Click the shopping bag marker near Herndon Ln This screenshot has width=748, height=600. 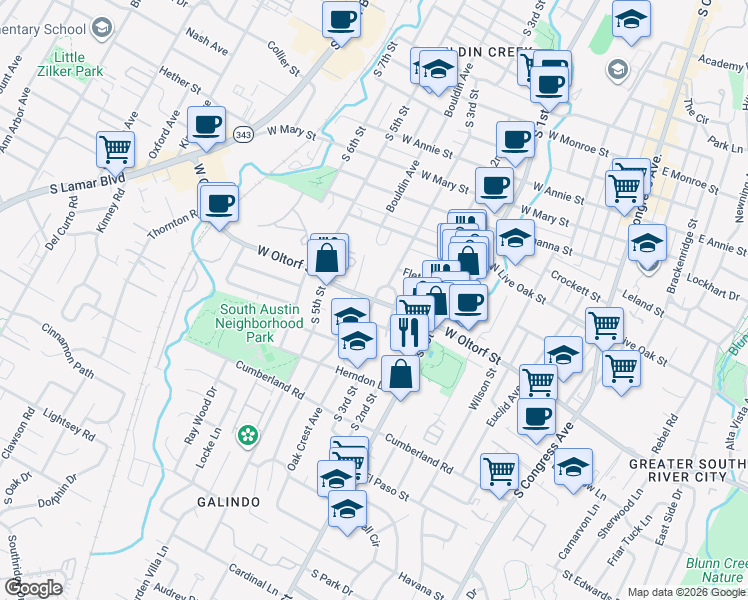point(400,375)
